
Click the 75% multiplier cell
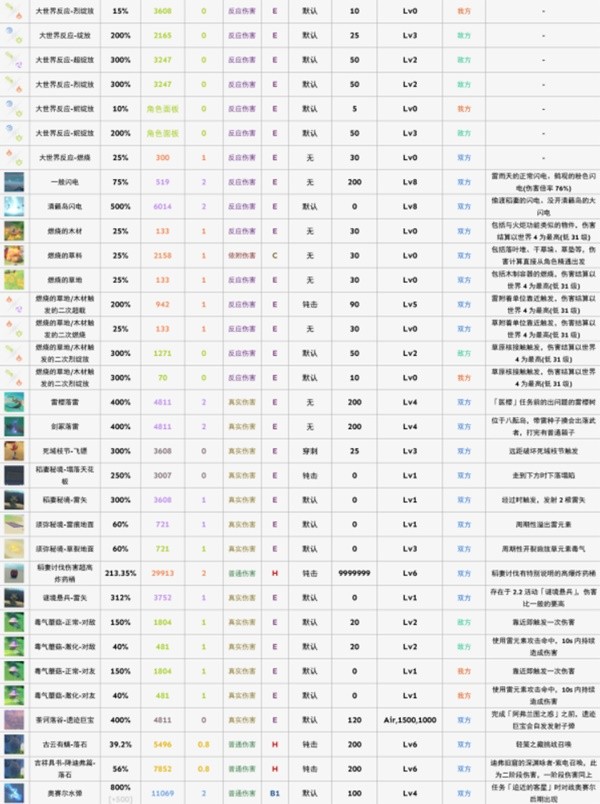(x=121, y=182)
